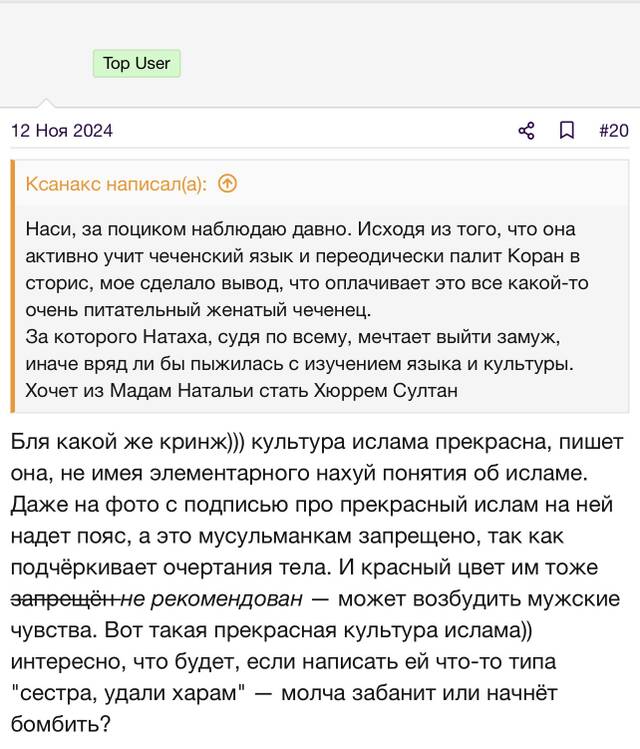Click the quote line ending Хюррем Султан
The height and width of the screenshot is (749, 640).
242,391
